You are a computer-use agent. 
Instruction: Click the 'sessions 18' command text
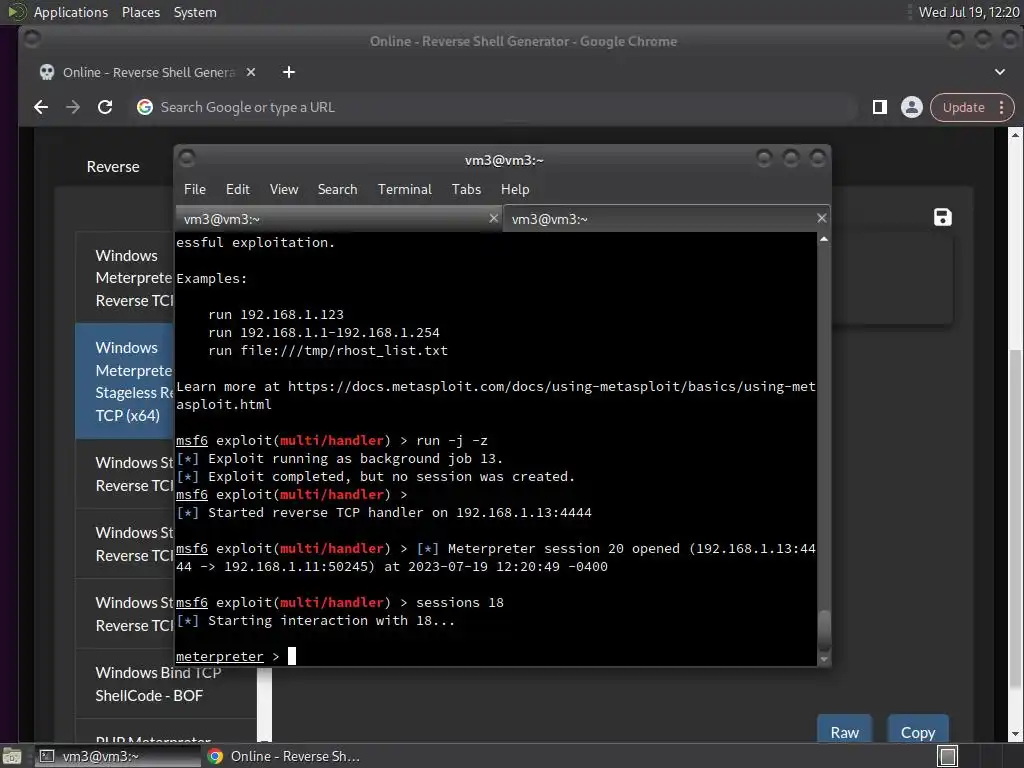click(x=460, y=602)
